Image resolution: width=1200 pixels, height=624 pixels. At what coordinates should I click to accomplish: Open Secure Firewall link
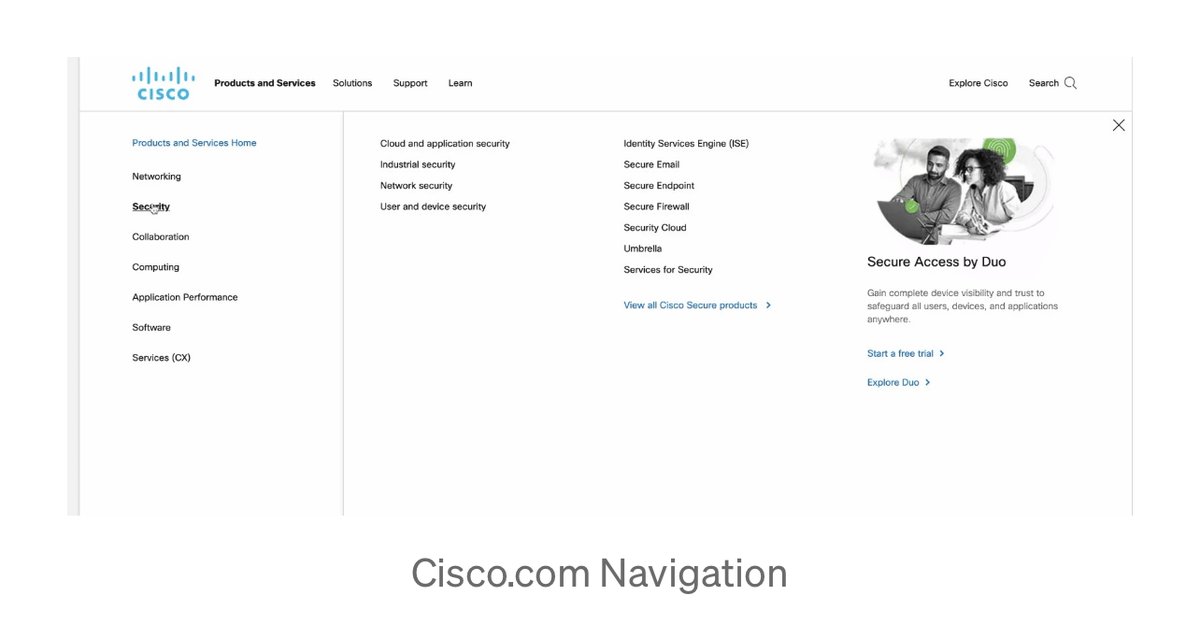(656, 207)
